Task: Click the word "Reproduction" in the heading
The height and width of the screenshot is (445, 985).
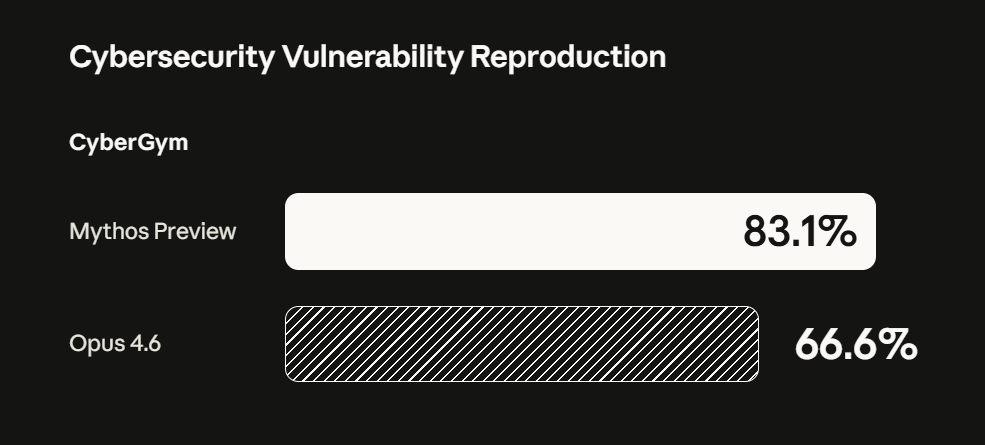Action: tap(568, 57)
